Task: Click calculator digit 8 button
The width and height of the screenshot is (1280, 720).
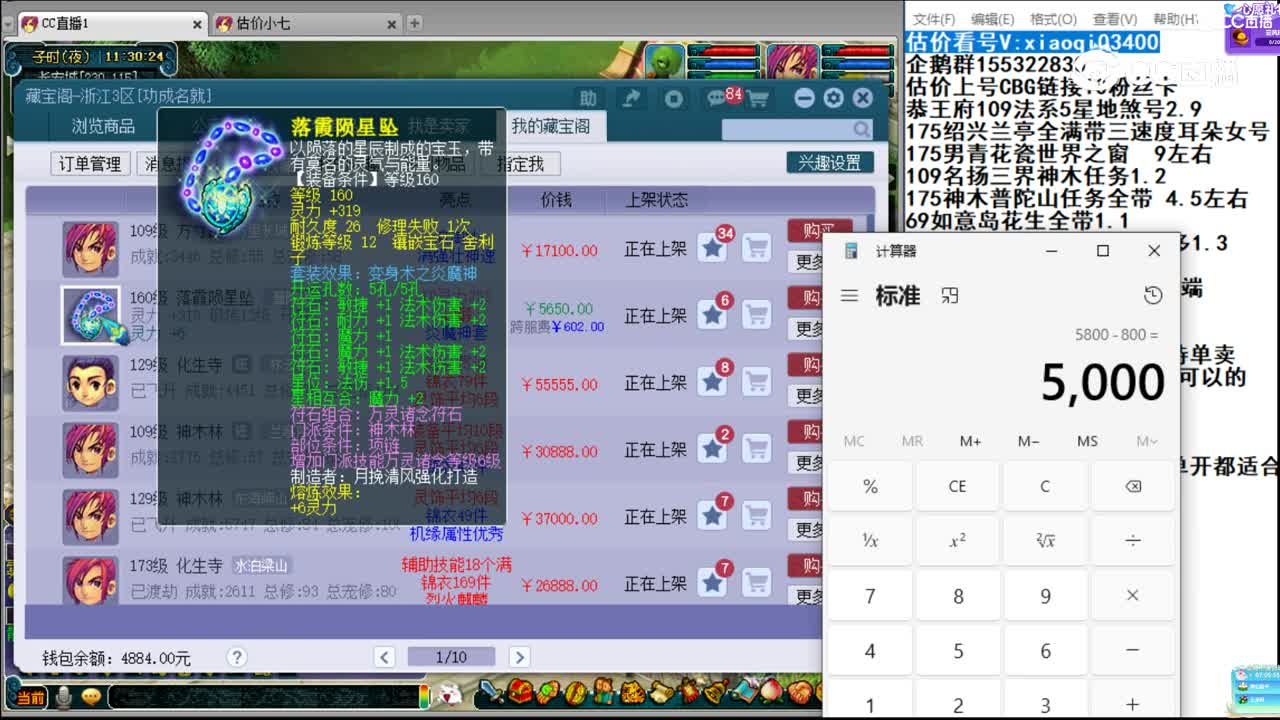Action: tap(958, 596)
